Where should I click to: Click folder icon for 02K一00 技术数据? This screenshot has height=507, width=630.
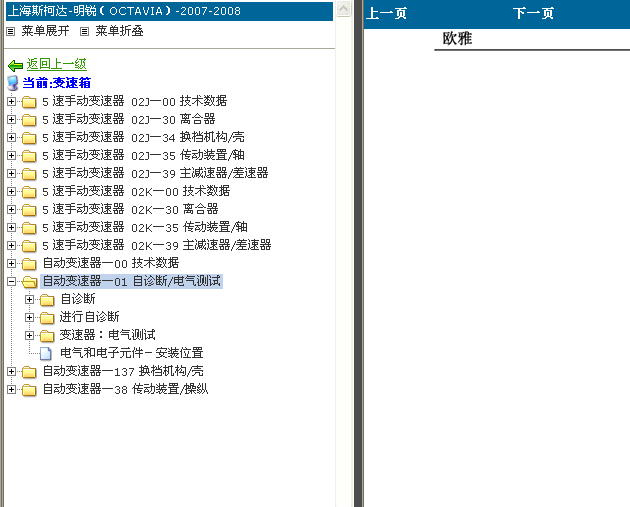tap(29, 192)
